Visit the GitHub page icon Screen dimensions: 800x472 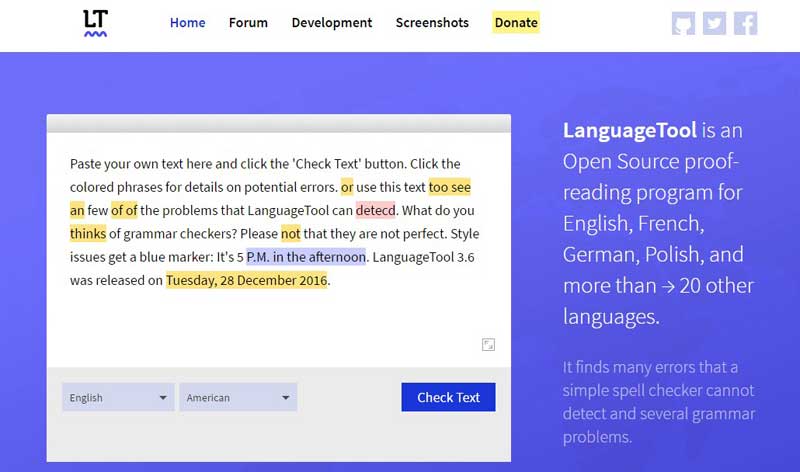[683, 23]
